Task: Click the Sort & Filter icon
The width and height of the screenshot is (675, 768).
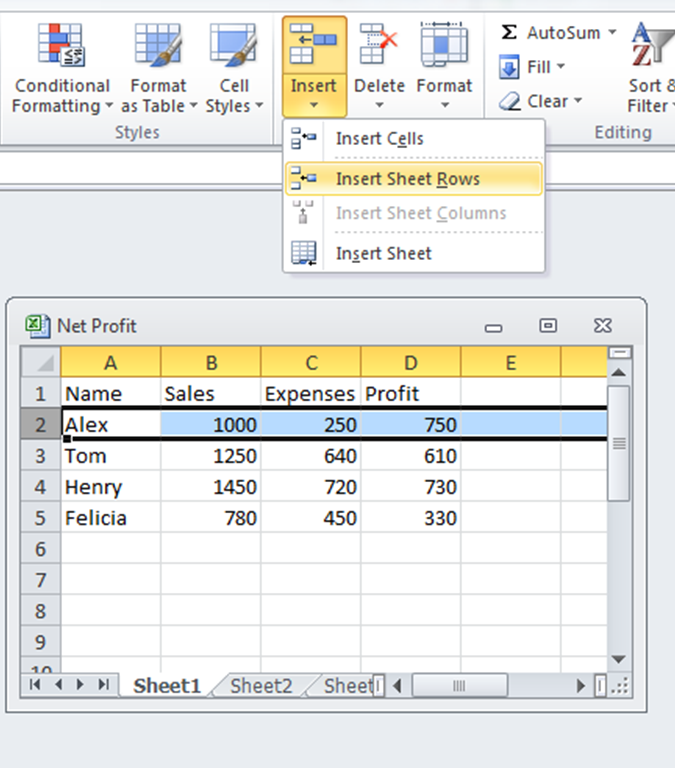Action: click(x=652, y=45)
